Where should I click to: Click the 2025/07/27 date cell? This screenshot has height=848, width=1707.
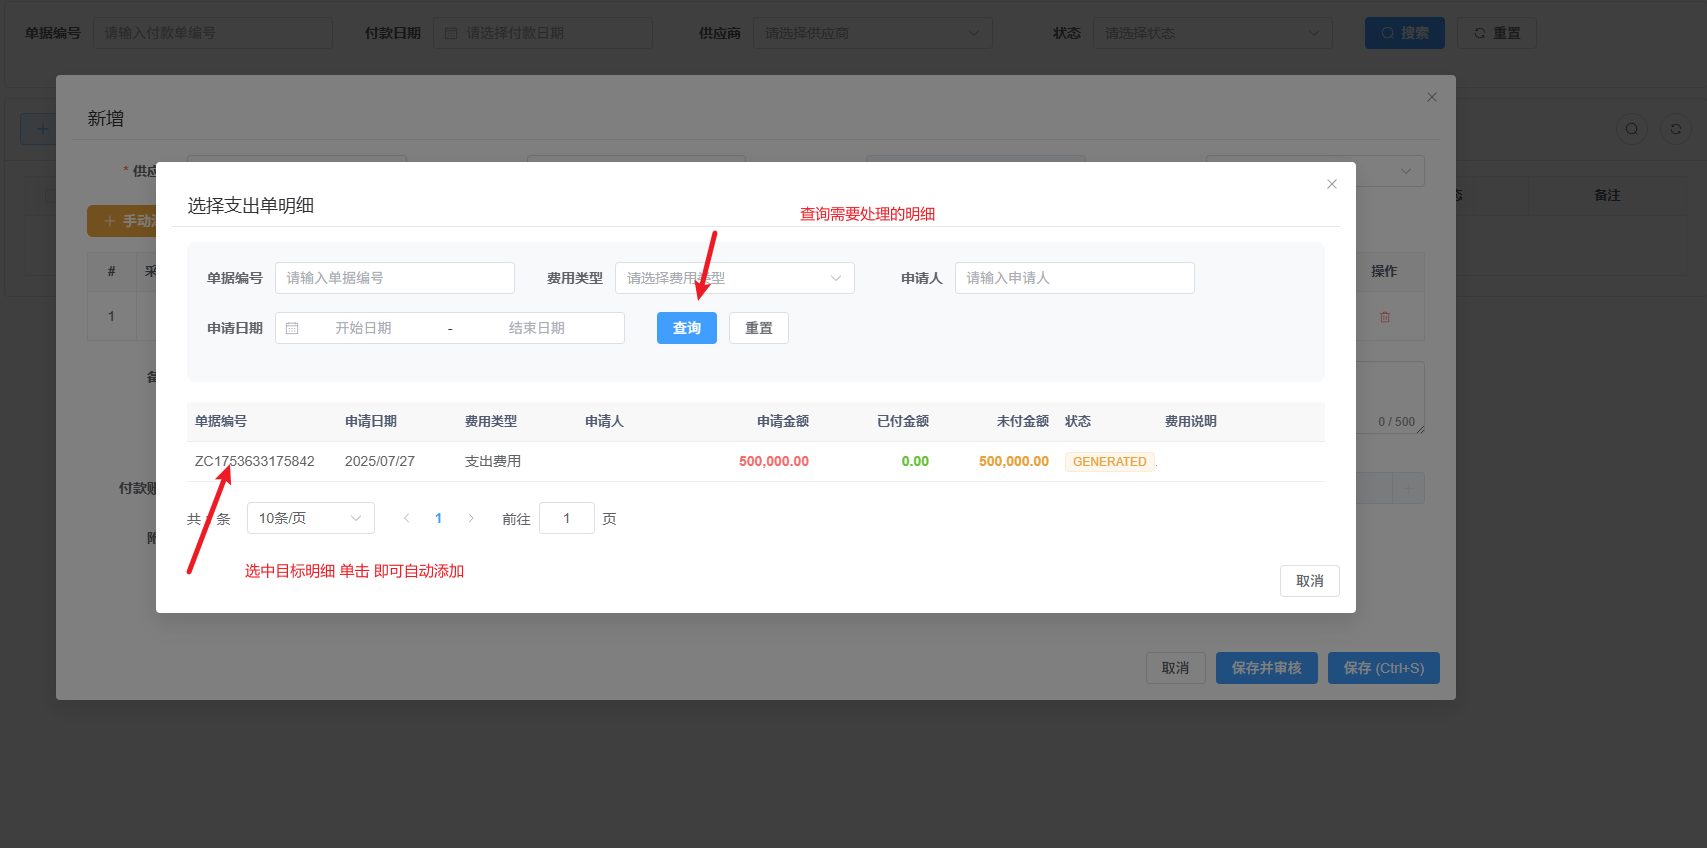(x=380, y=461)
